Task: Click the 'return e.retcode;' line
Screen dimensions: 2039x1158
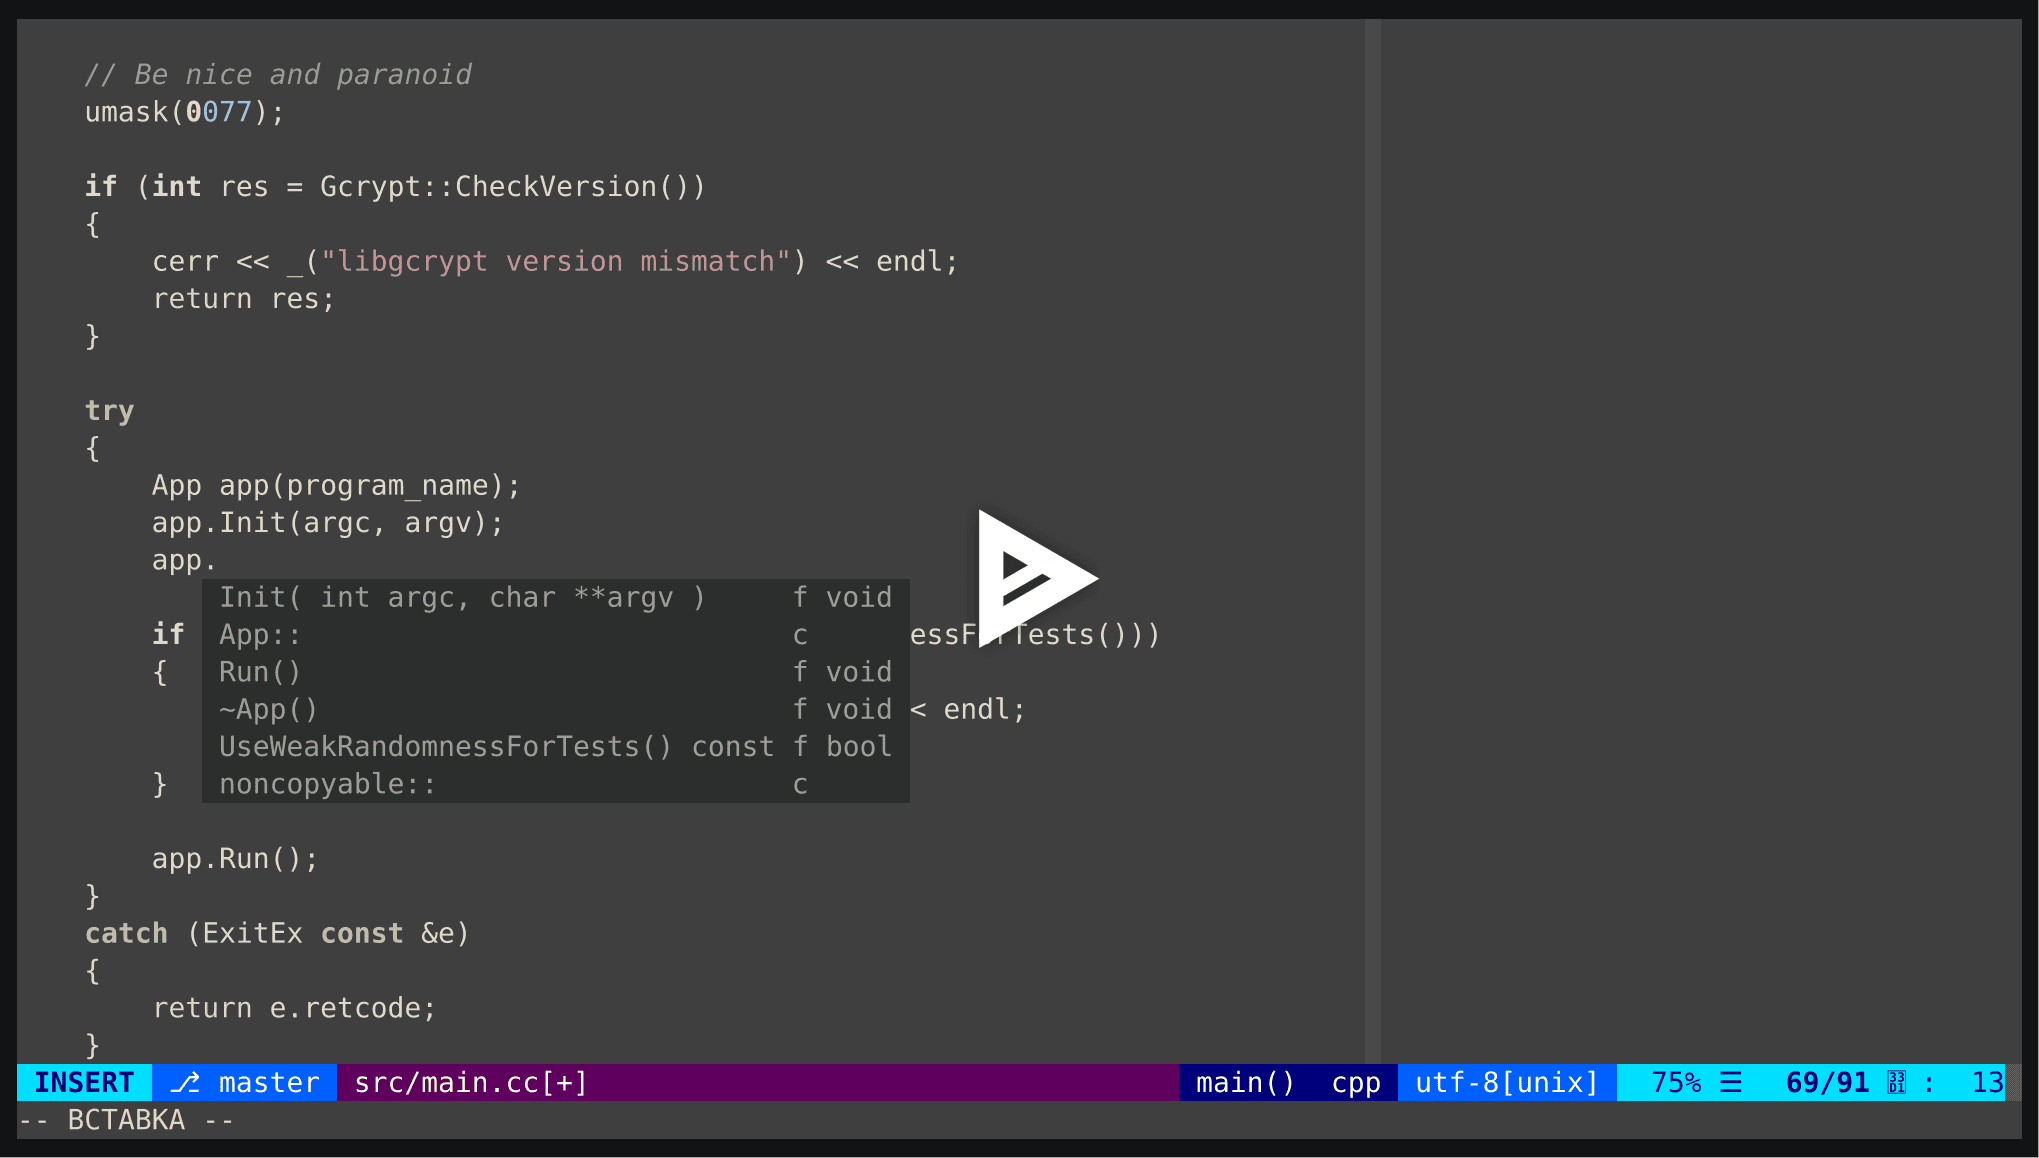Action: [x=294, y=1008]
